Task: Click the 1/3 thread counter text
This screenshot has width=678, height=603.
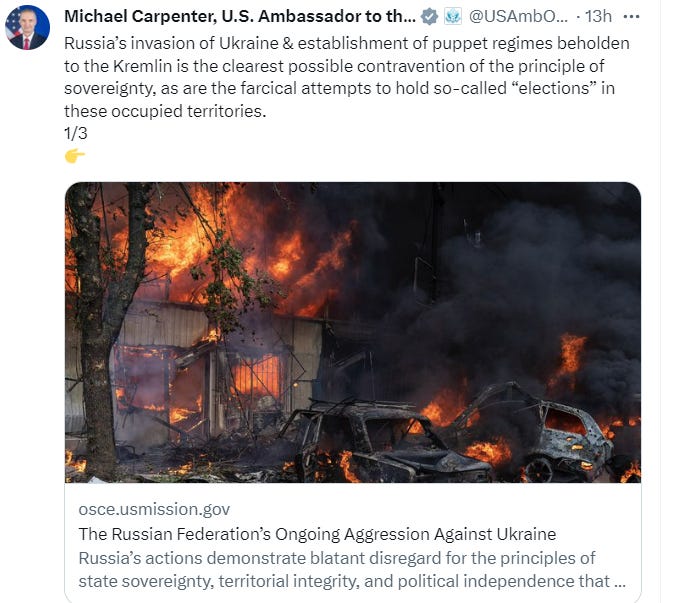Action: pyautogui.click(x=76, y=133)
